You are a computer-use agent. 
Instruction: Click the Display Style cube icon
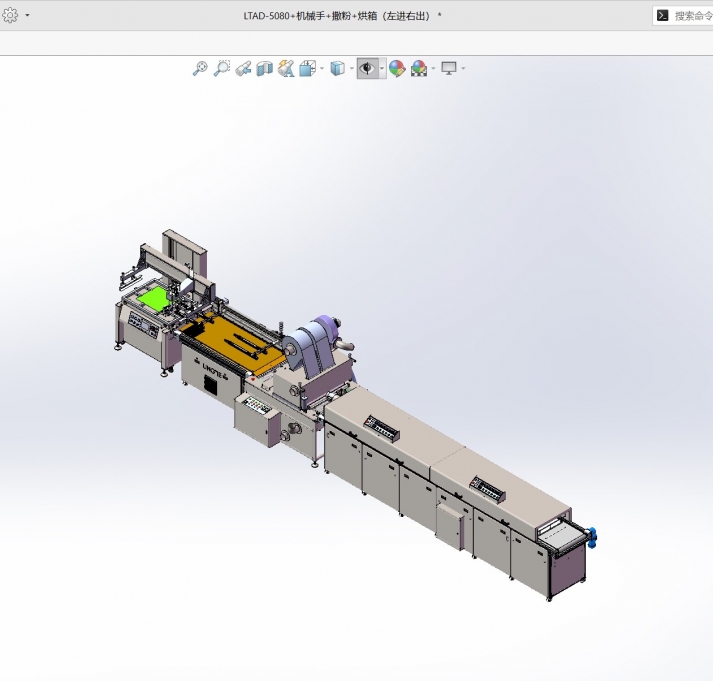click(337, 69)
